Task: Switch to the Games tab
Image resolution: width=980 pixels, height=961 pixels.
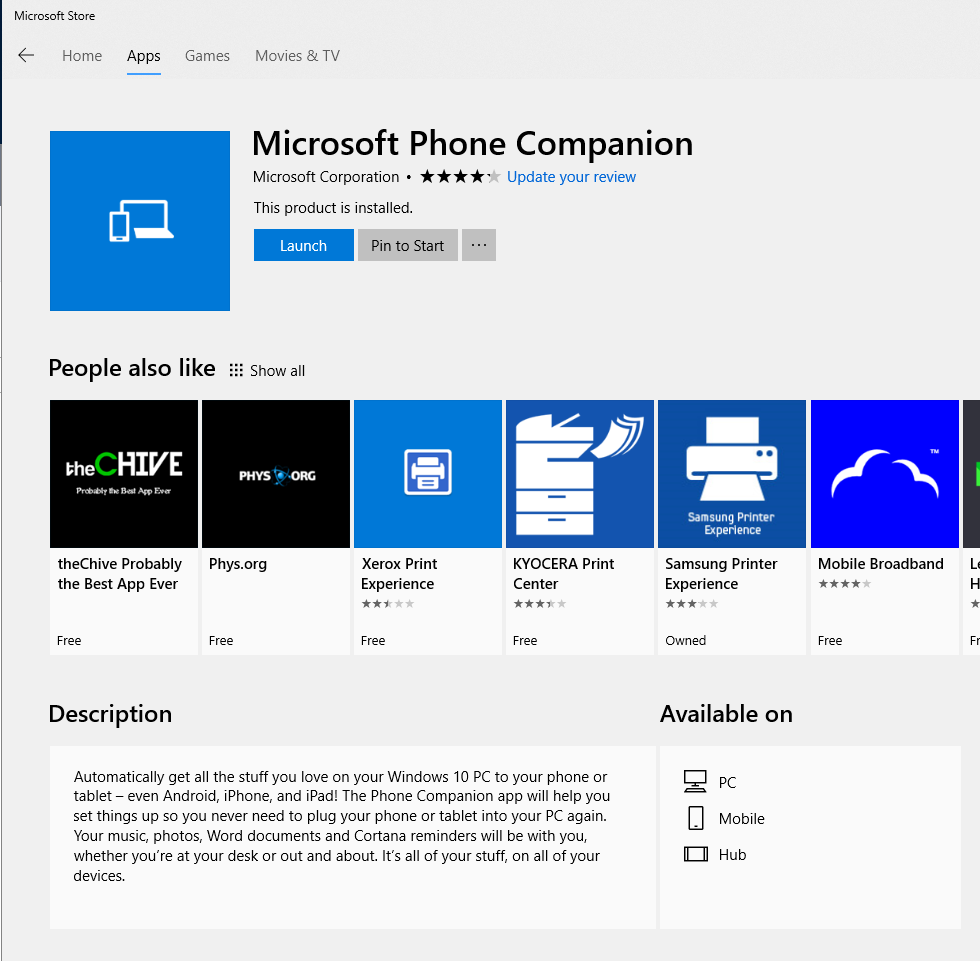Action: (x=207, y=56)
